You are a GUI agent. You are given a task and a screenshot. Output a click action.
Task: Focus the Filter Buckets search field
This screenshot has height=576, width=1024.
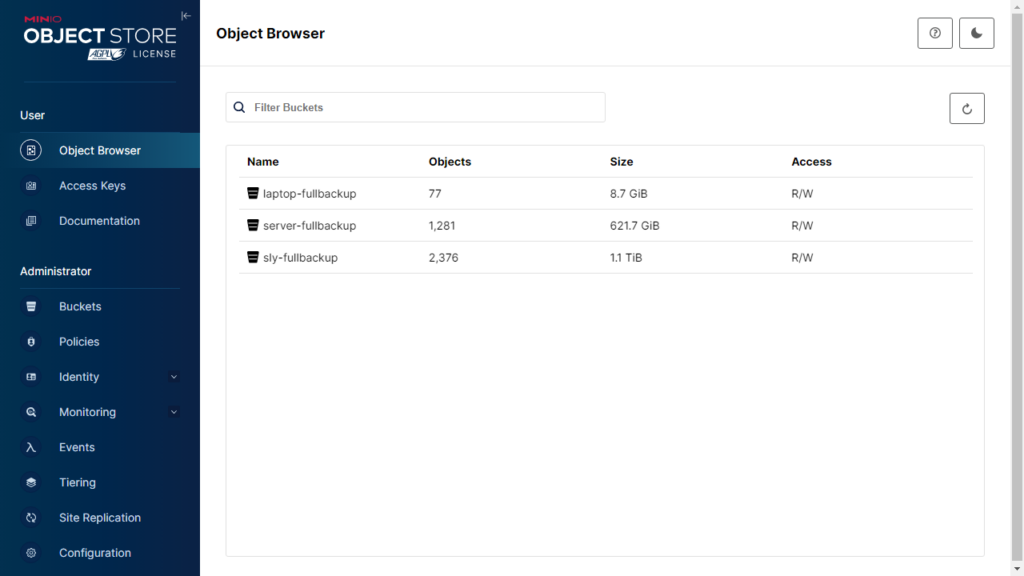point(415,107)
